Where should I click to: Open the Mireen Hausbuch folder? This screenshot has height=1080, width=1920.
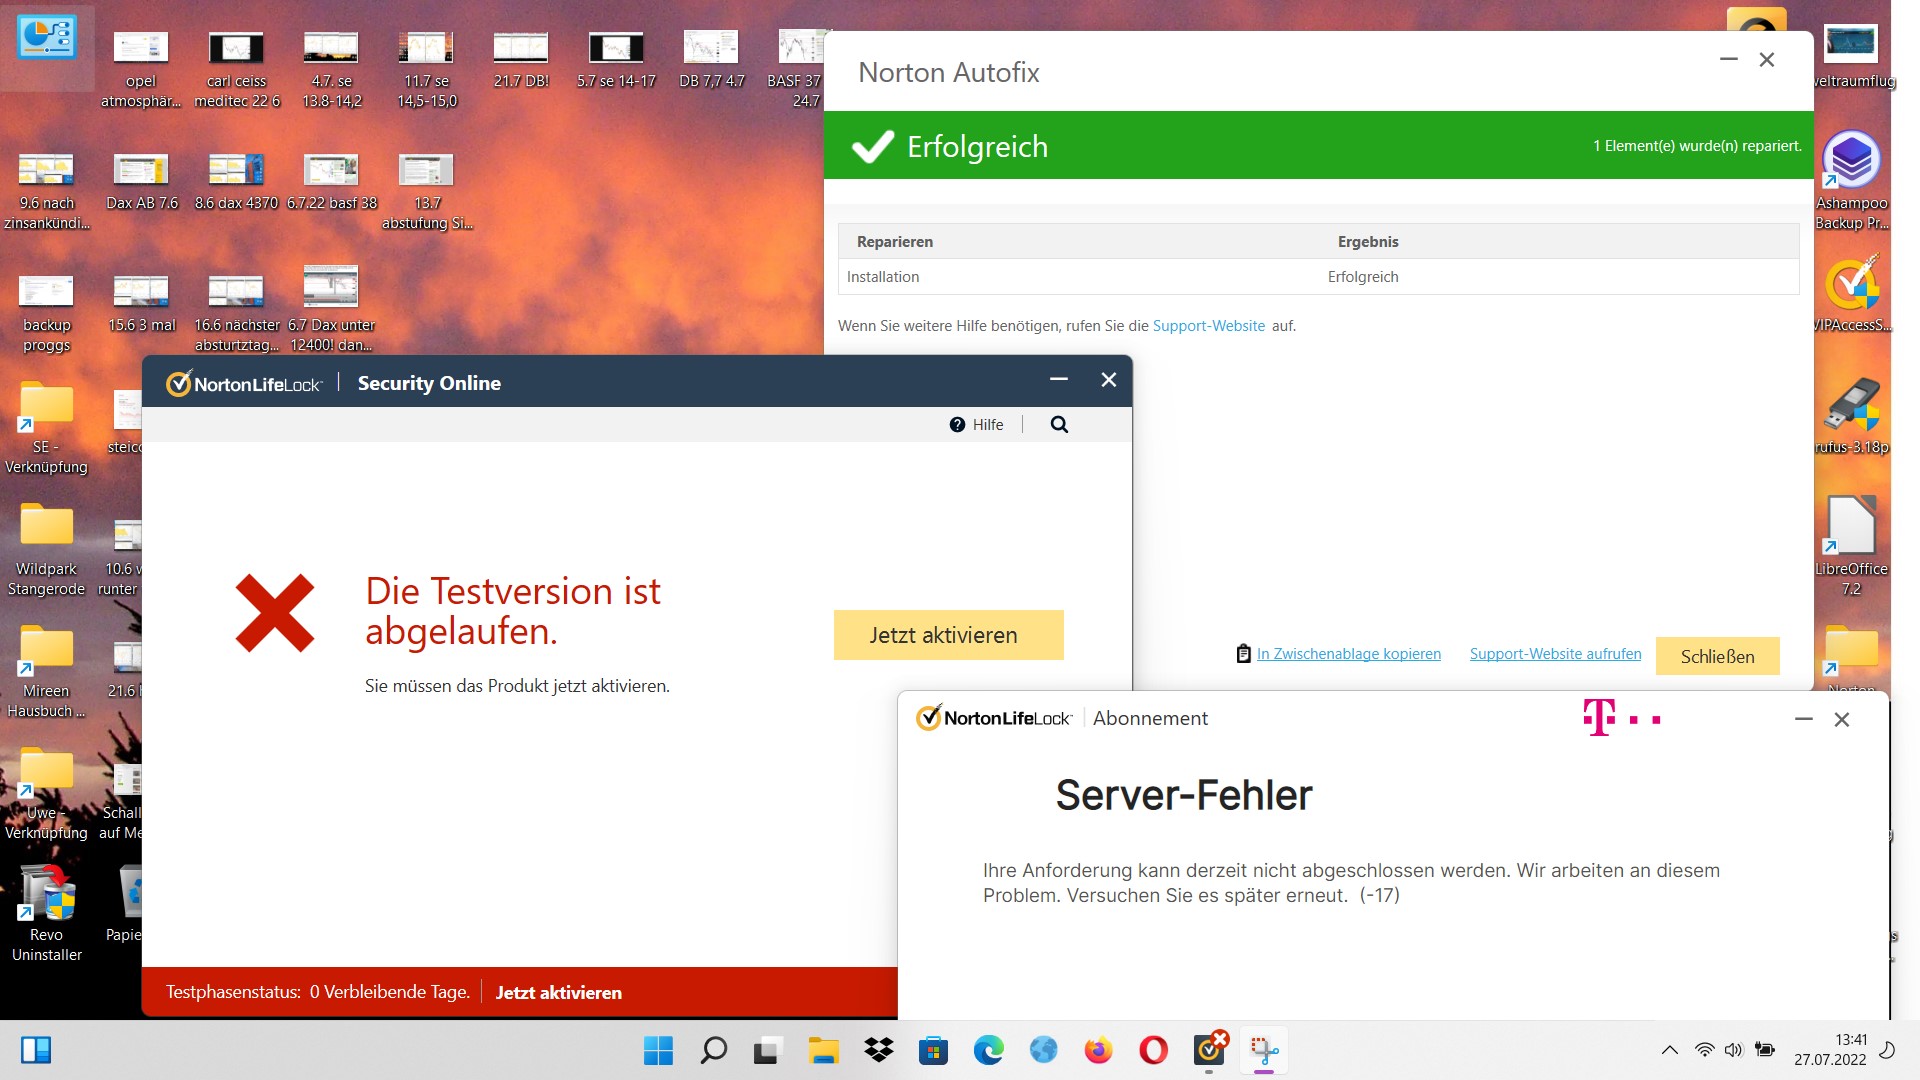(46, 670)
